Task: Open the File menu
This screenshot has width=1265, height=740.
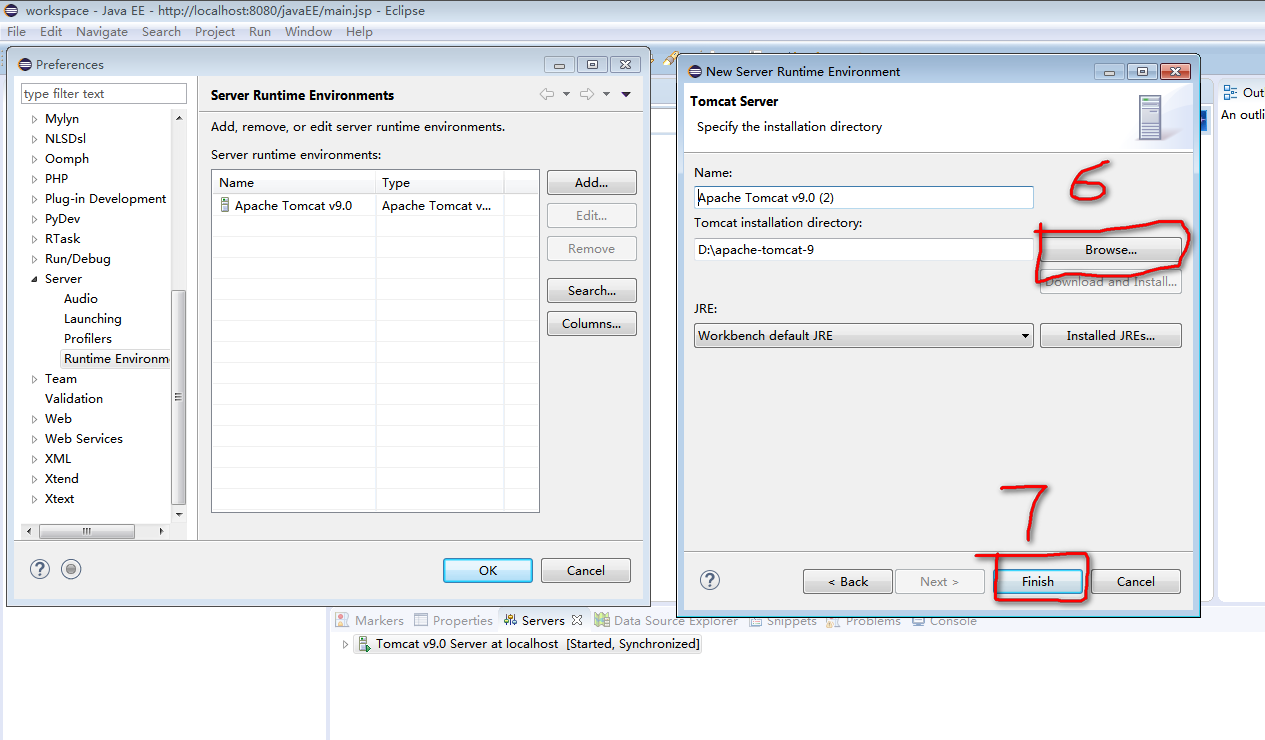Action: 16,32
